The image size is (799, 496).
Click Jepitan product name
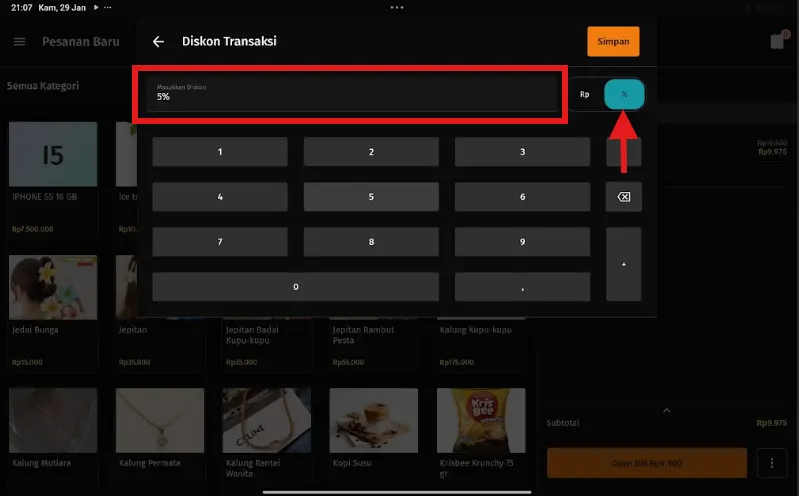coord(132,330)
